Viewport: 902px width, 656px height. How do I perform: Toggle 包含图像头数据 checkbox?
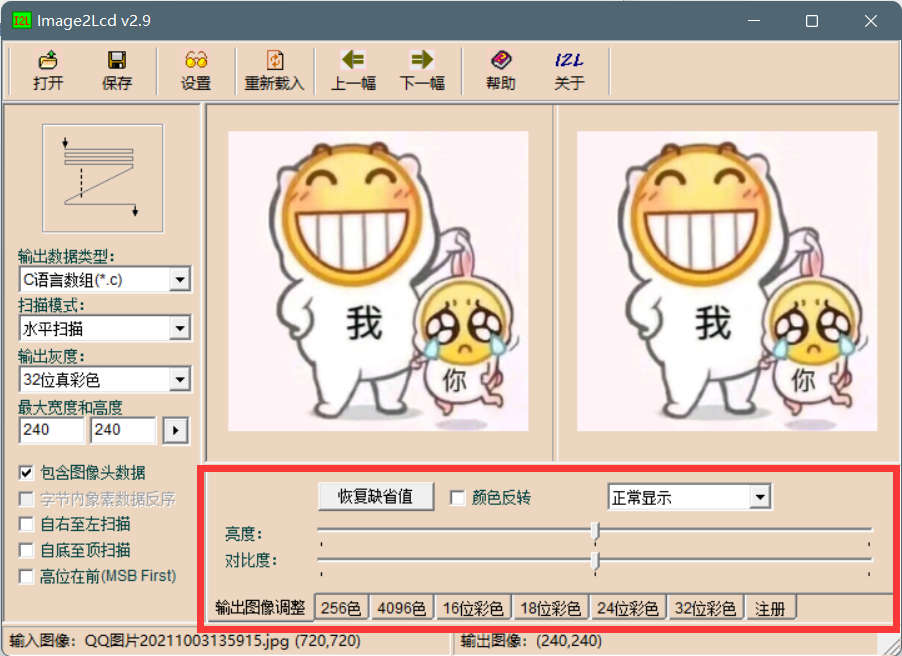click(x=26, y=473)
